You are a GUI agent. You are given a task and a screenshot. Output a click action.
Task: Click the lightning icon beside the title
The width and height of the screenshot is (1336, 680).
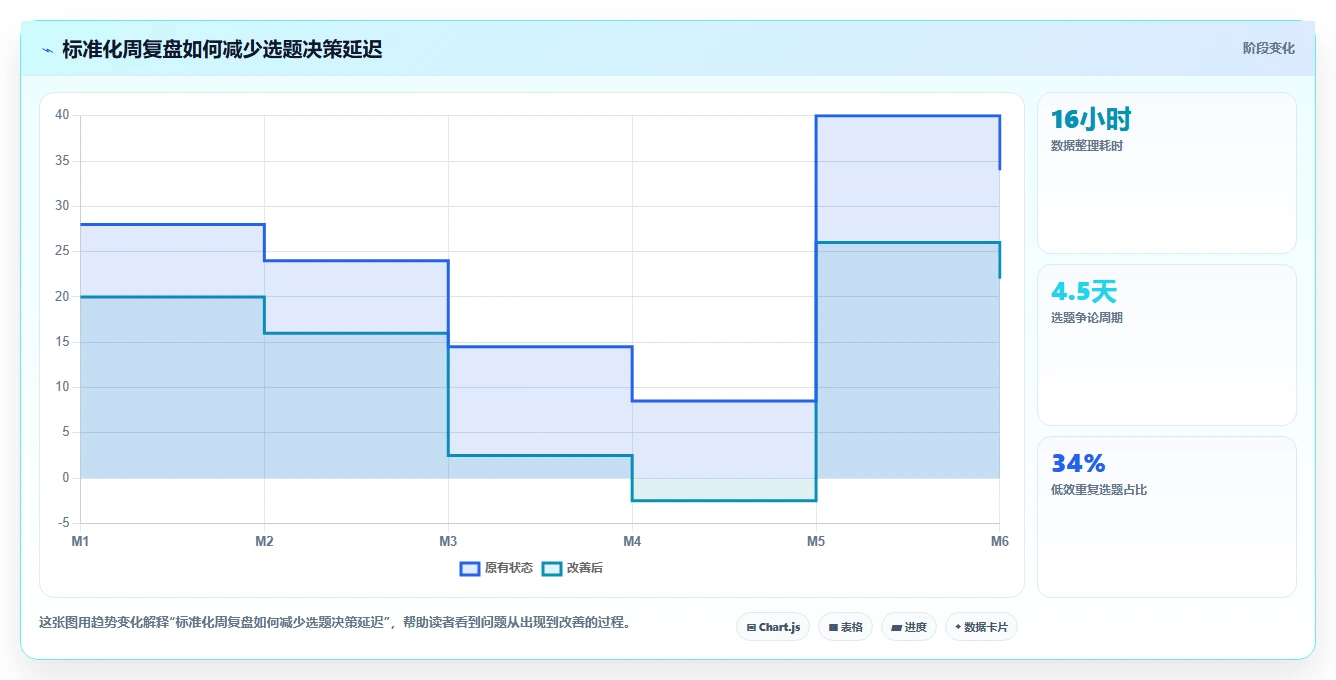[47, 49]
